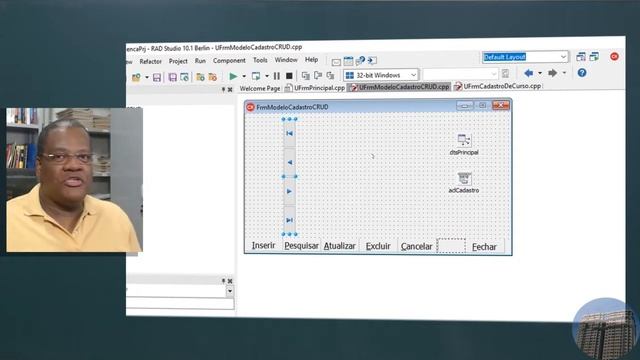Open the Tools menu
The width and height of the screenshot is (640, 360).
click(260, 60)
